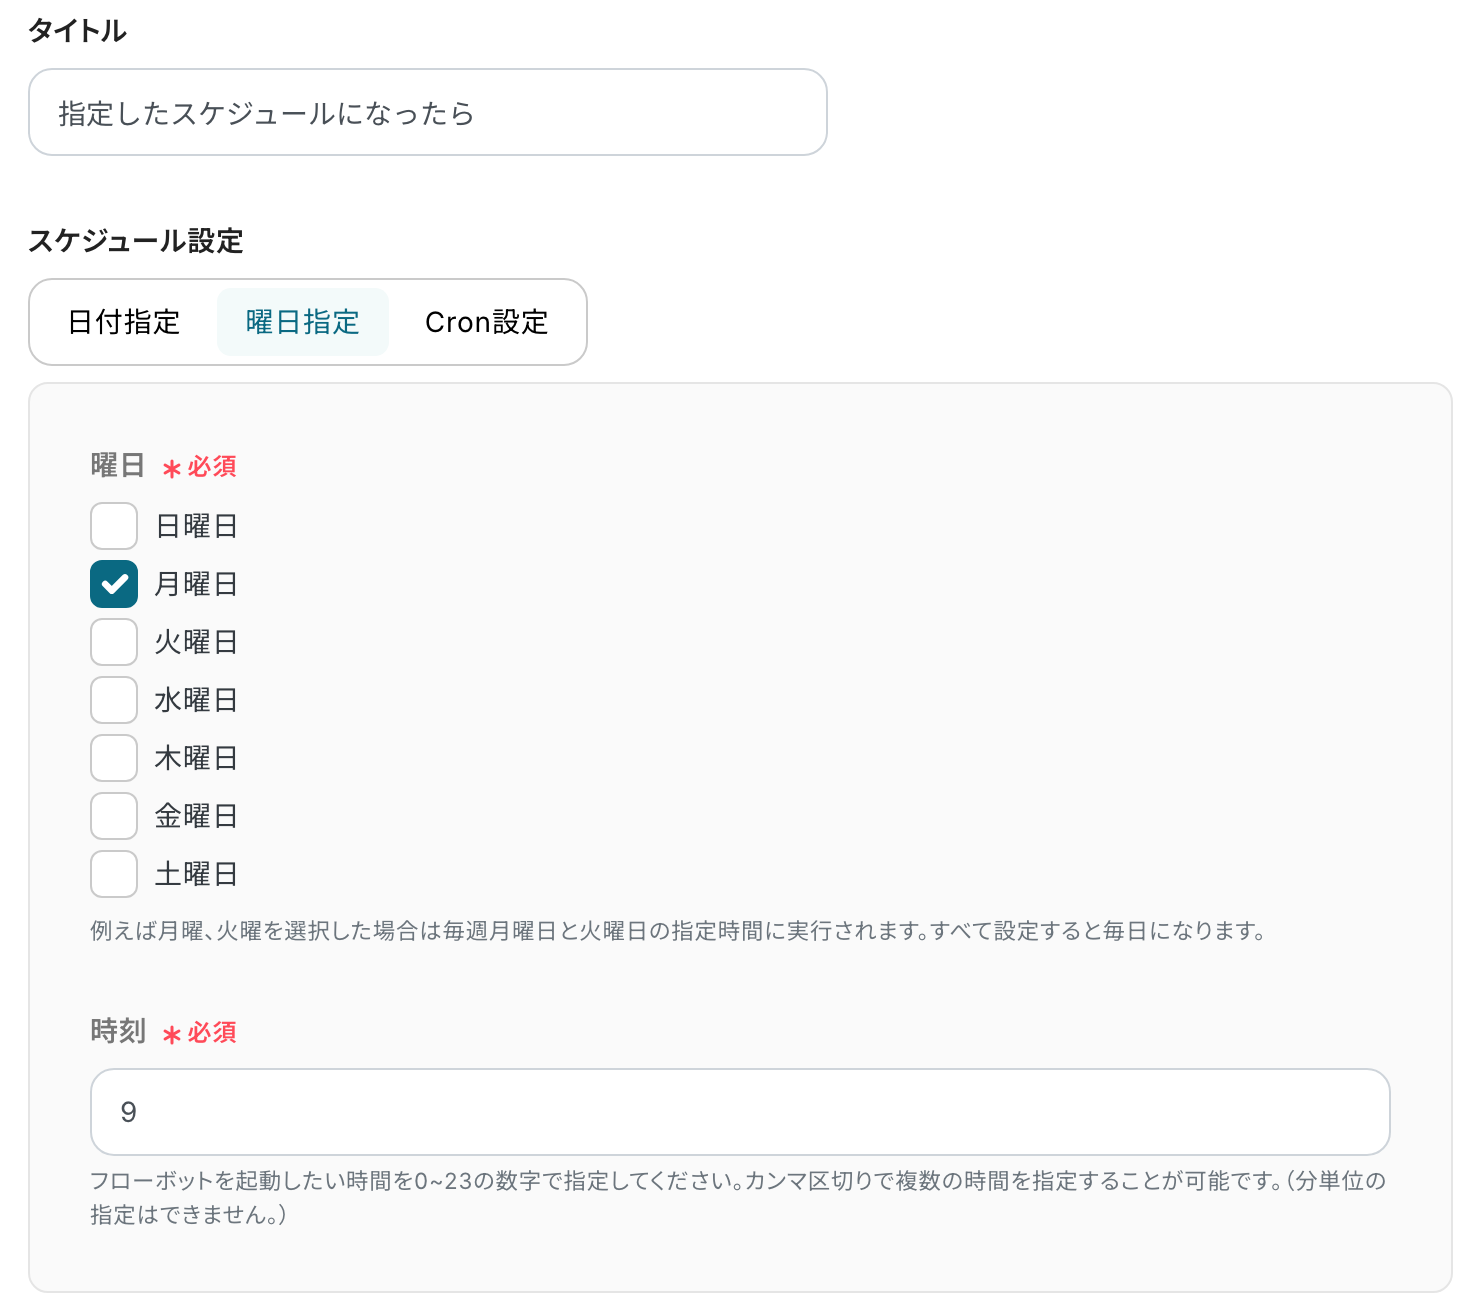Viewport: 1468px width, 1306px height.
Task: Uncheck the 月曜日 checkbox
Action: coord(114,584)
